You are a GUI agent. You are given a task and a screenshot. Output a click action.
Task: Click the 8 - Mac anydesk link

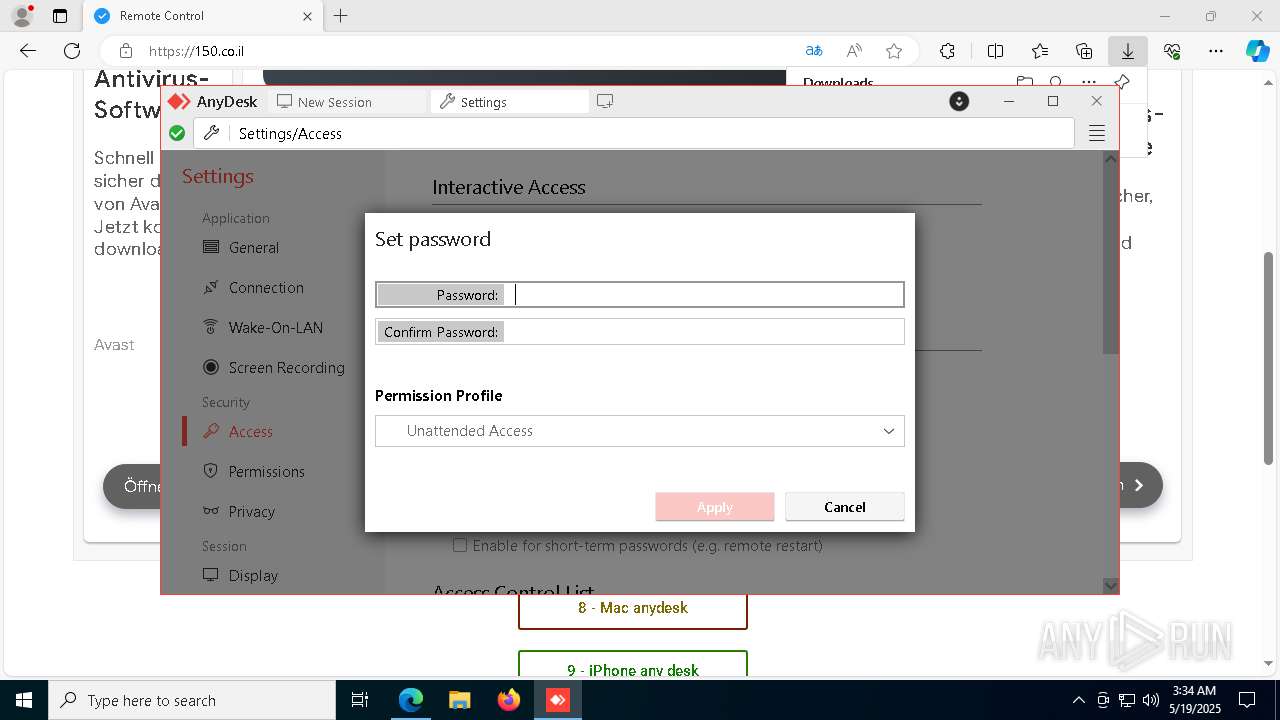pos(633,608)
